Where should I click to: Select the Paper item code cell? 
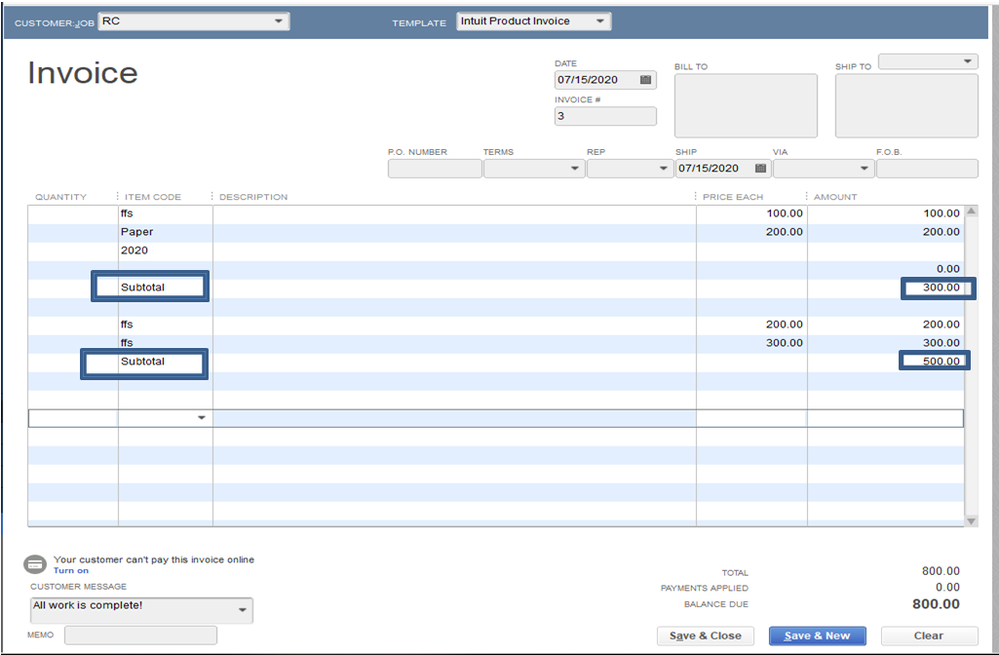[165, 232]
